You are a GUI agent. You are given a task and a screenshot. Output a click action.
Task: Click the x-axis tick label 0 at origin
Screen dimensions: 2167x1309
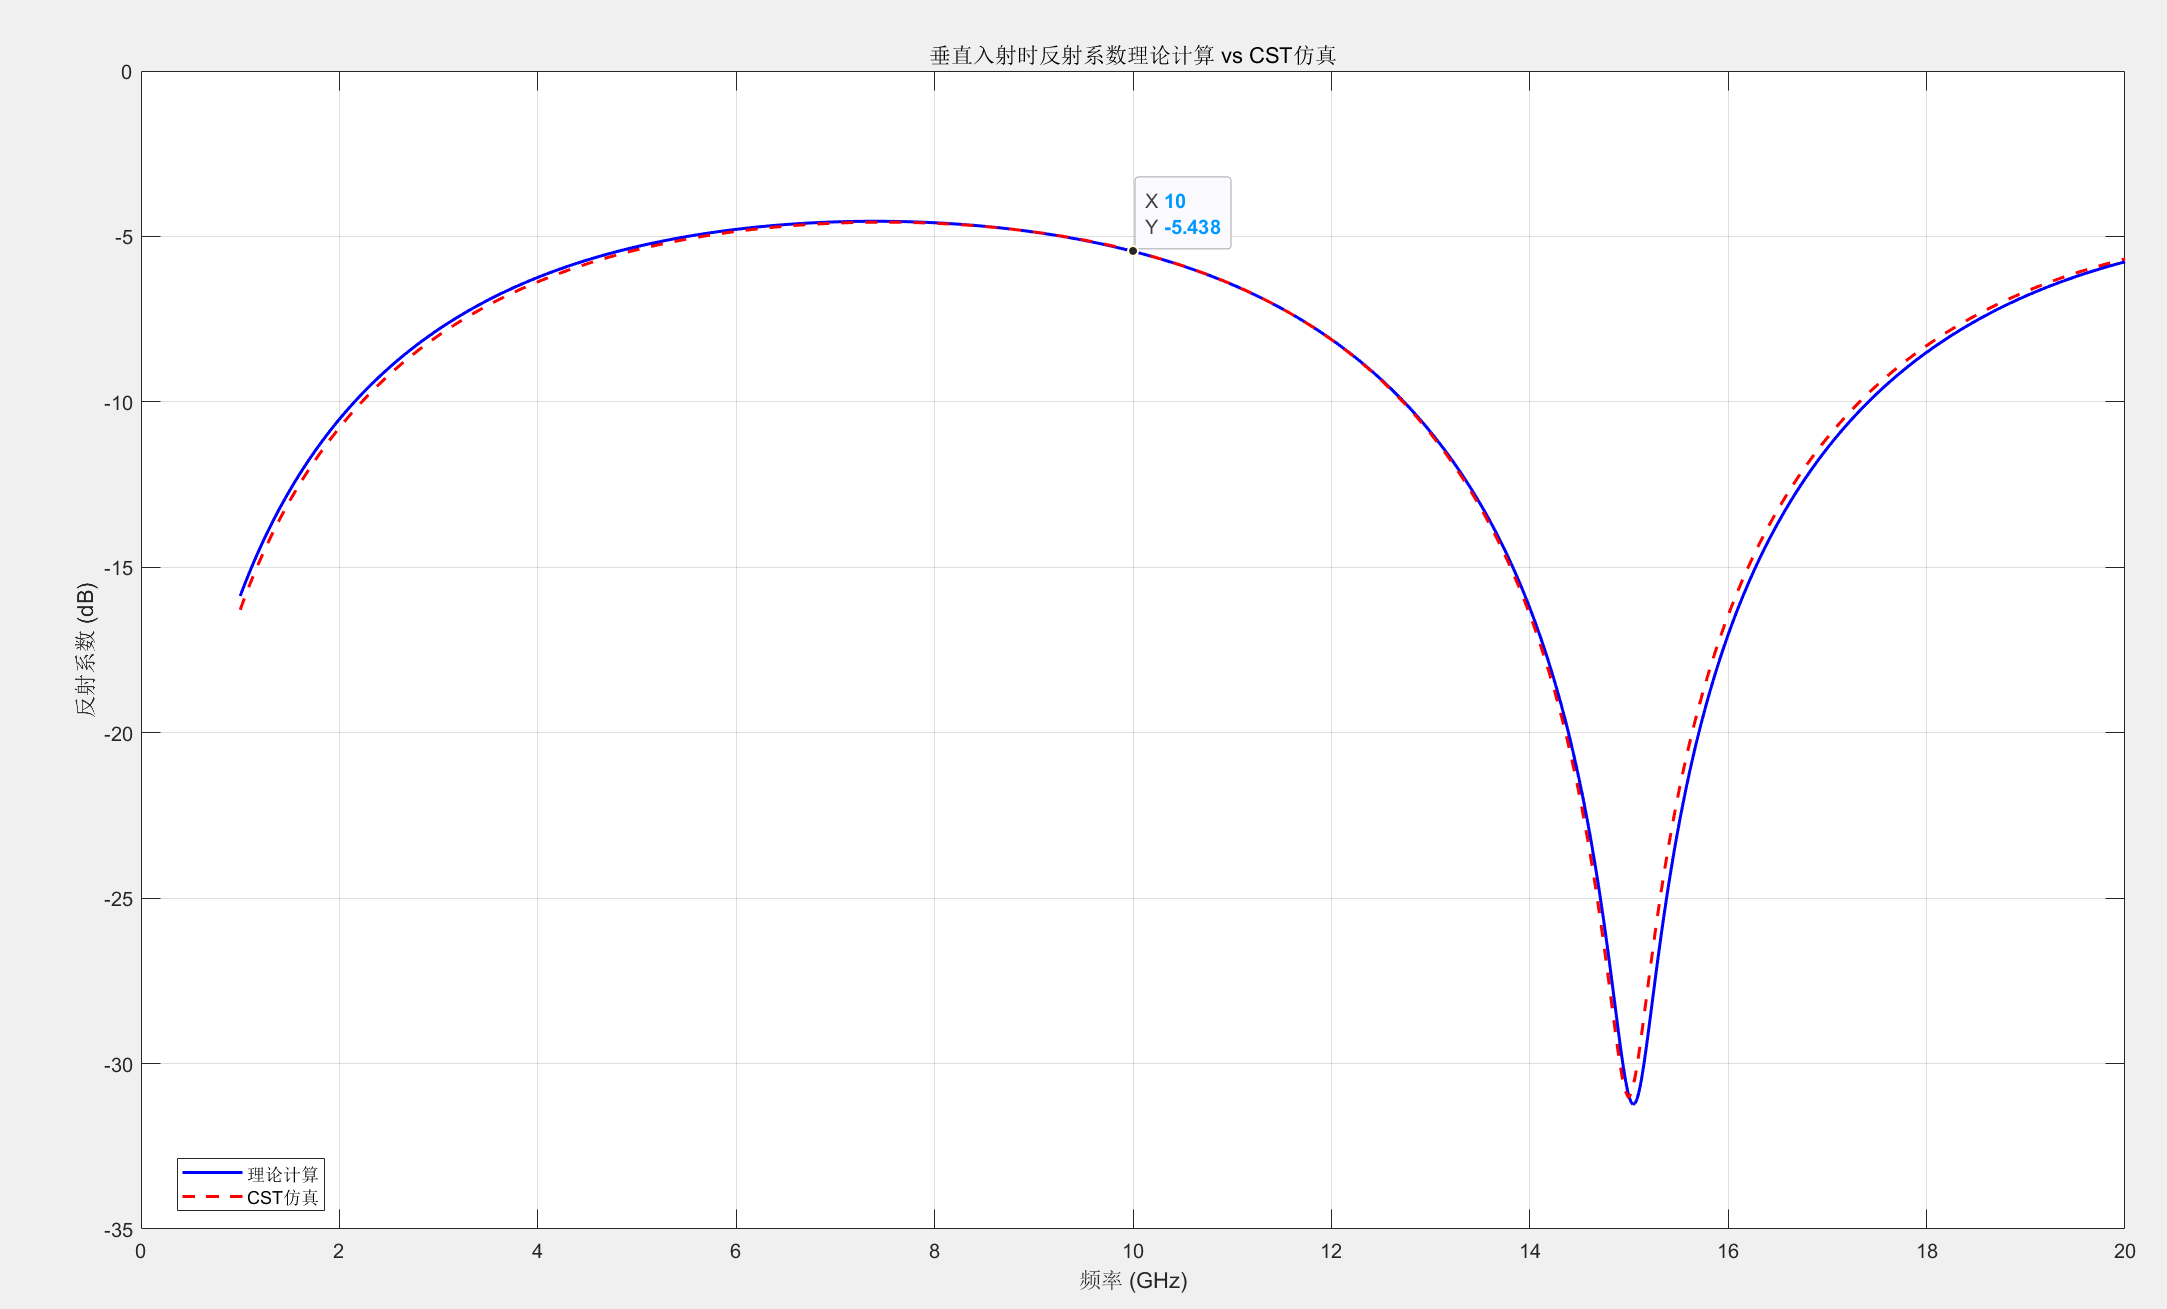click(x=140, y=1251)
